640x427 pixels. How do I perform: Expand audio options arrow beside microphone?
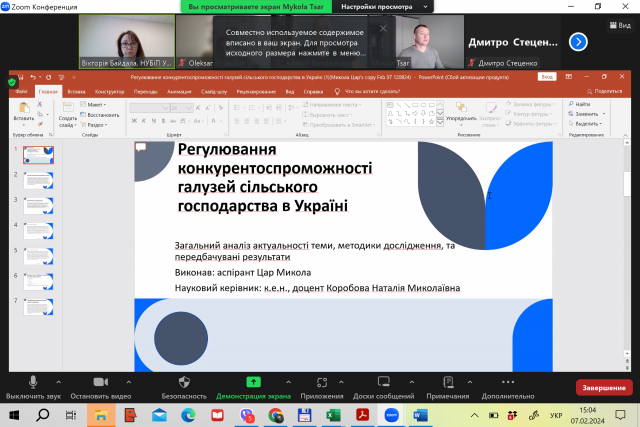click(x=58, y=382)
